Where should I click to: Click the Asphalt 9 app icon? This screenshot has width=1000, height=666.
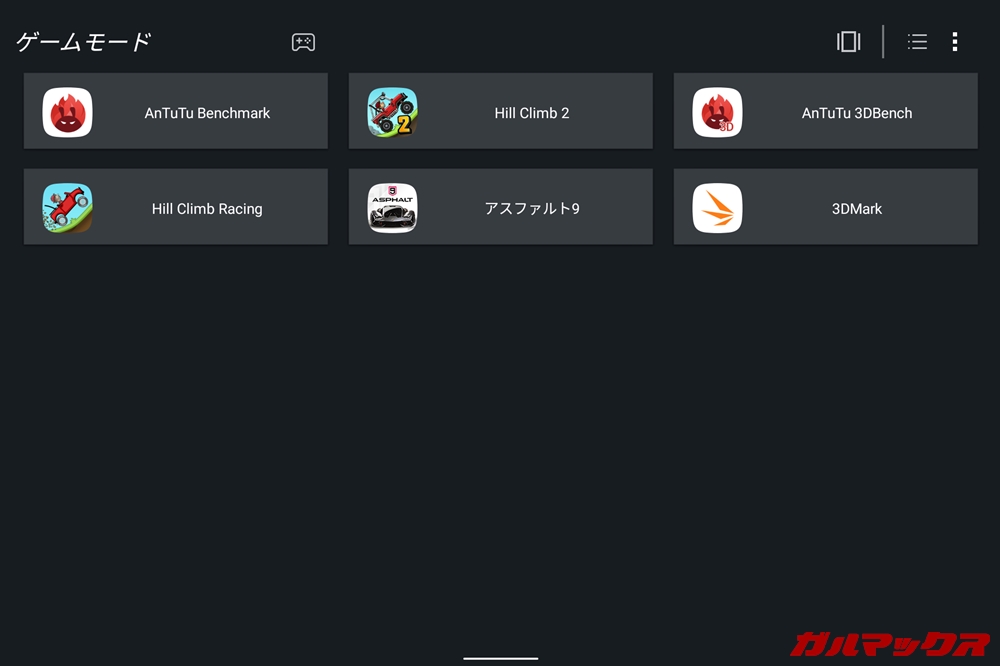(392, 208)
